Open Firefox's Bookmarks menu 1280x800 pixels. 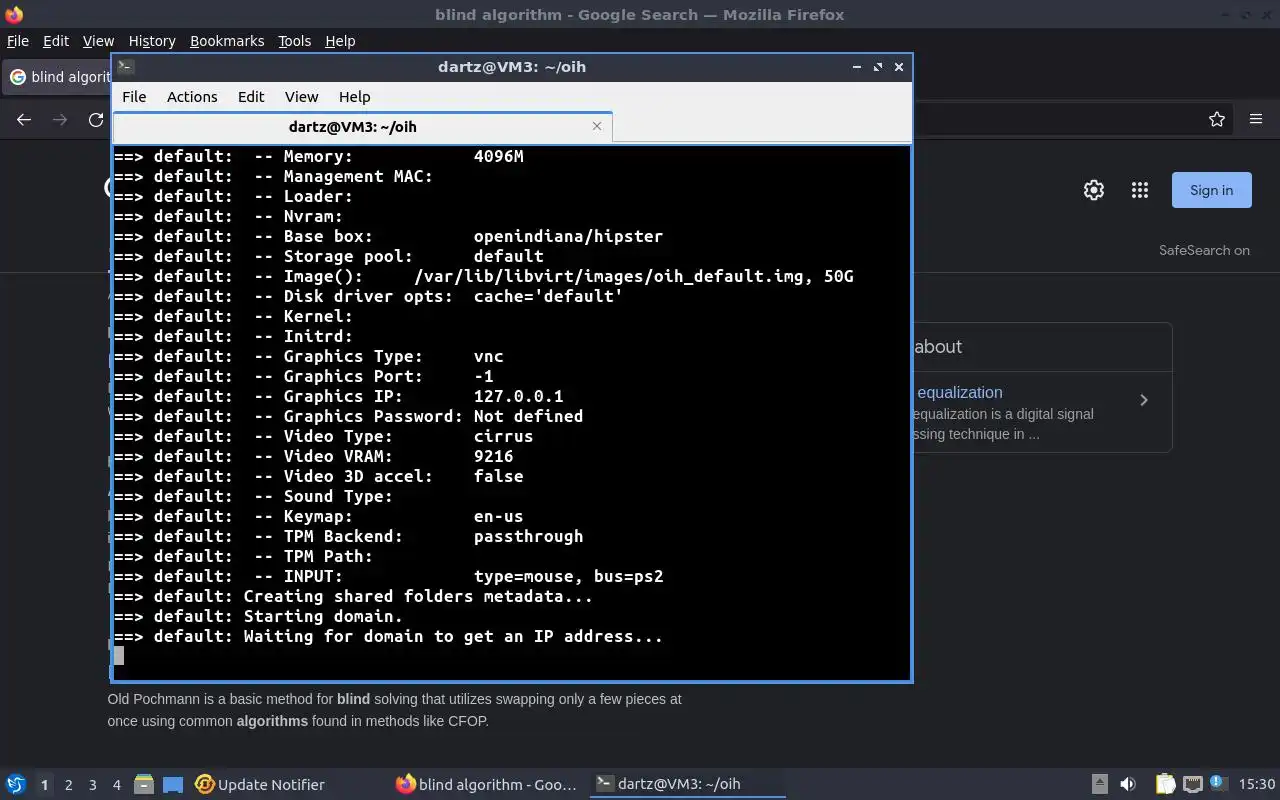click(x=227, y=41)
